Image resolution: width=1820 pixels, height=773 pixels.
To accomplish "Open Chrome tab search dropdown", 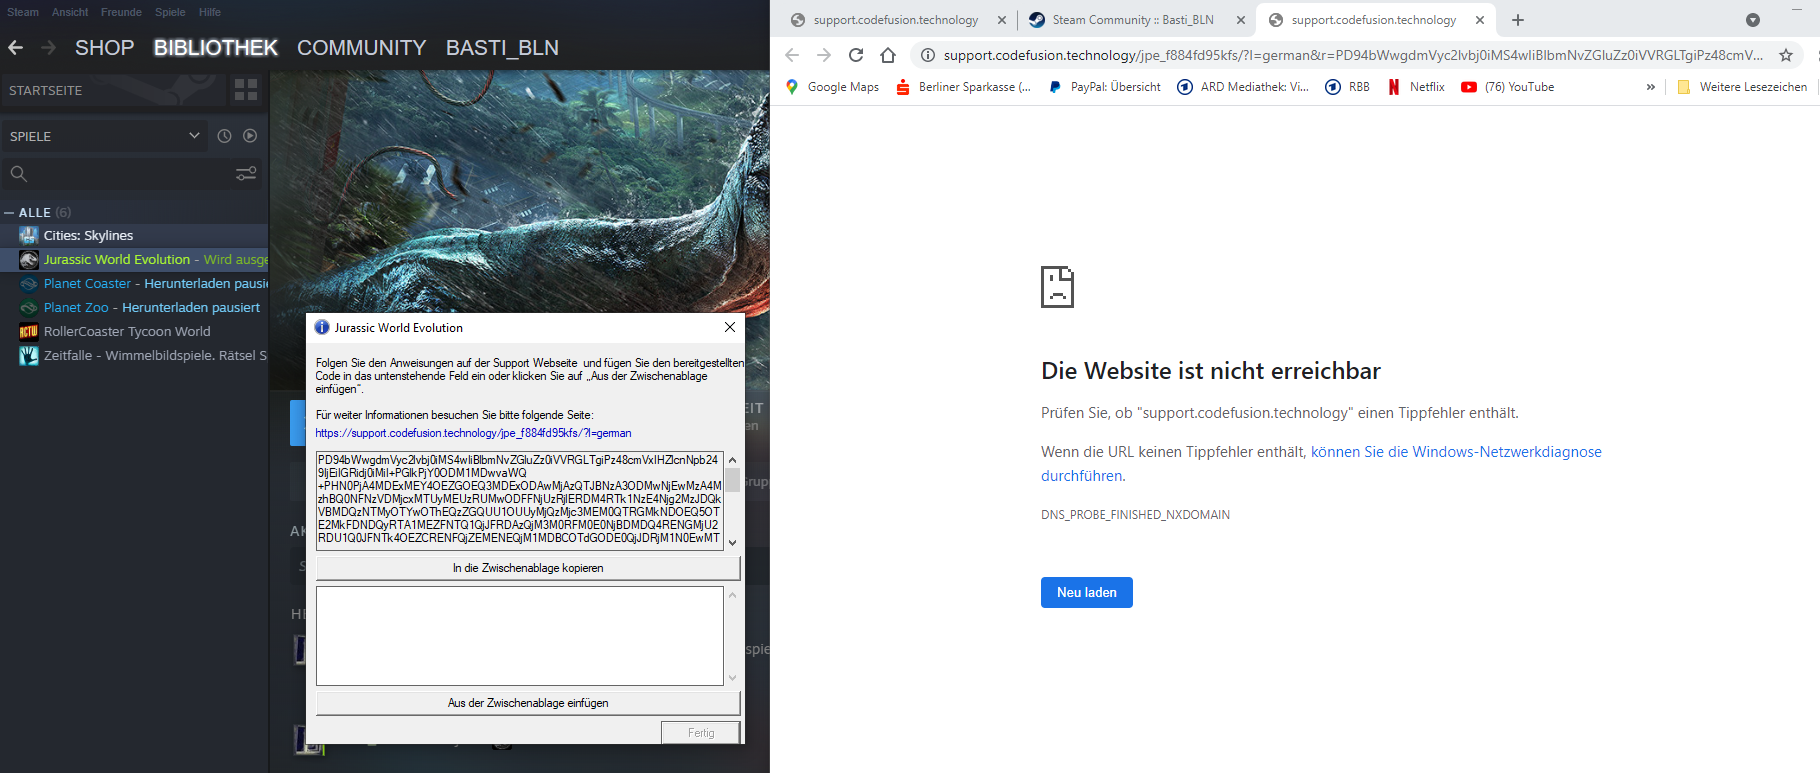I will click(1753, 20).
